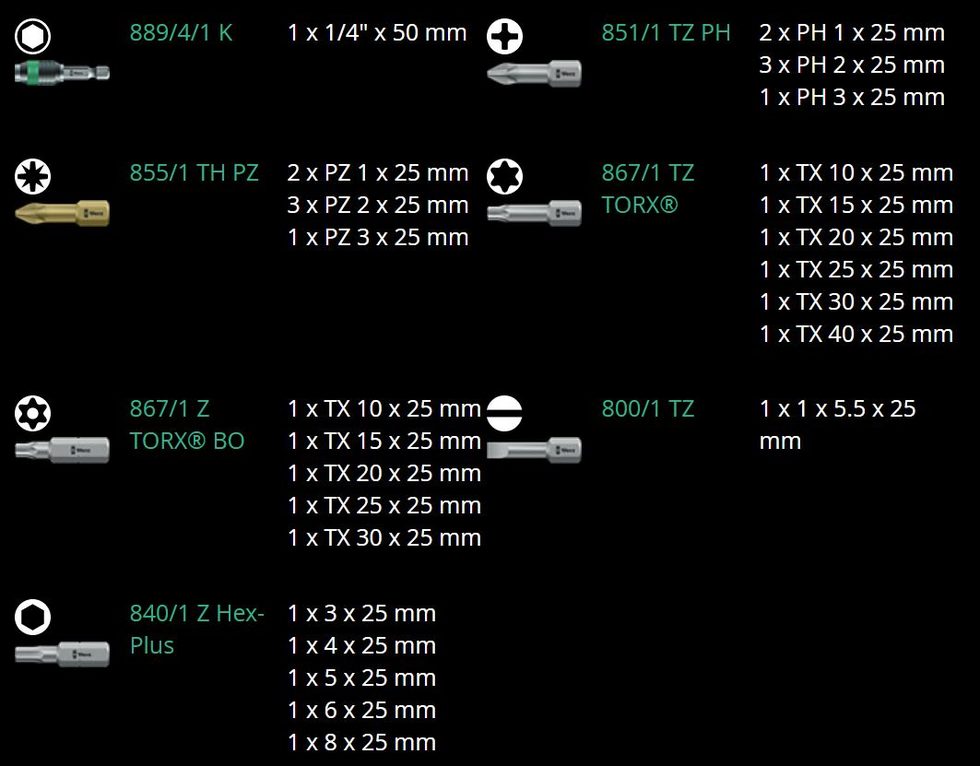Open the 855/1 TH PZ product link

194,173
